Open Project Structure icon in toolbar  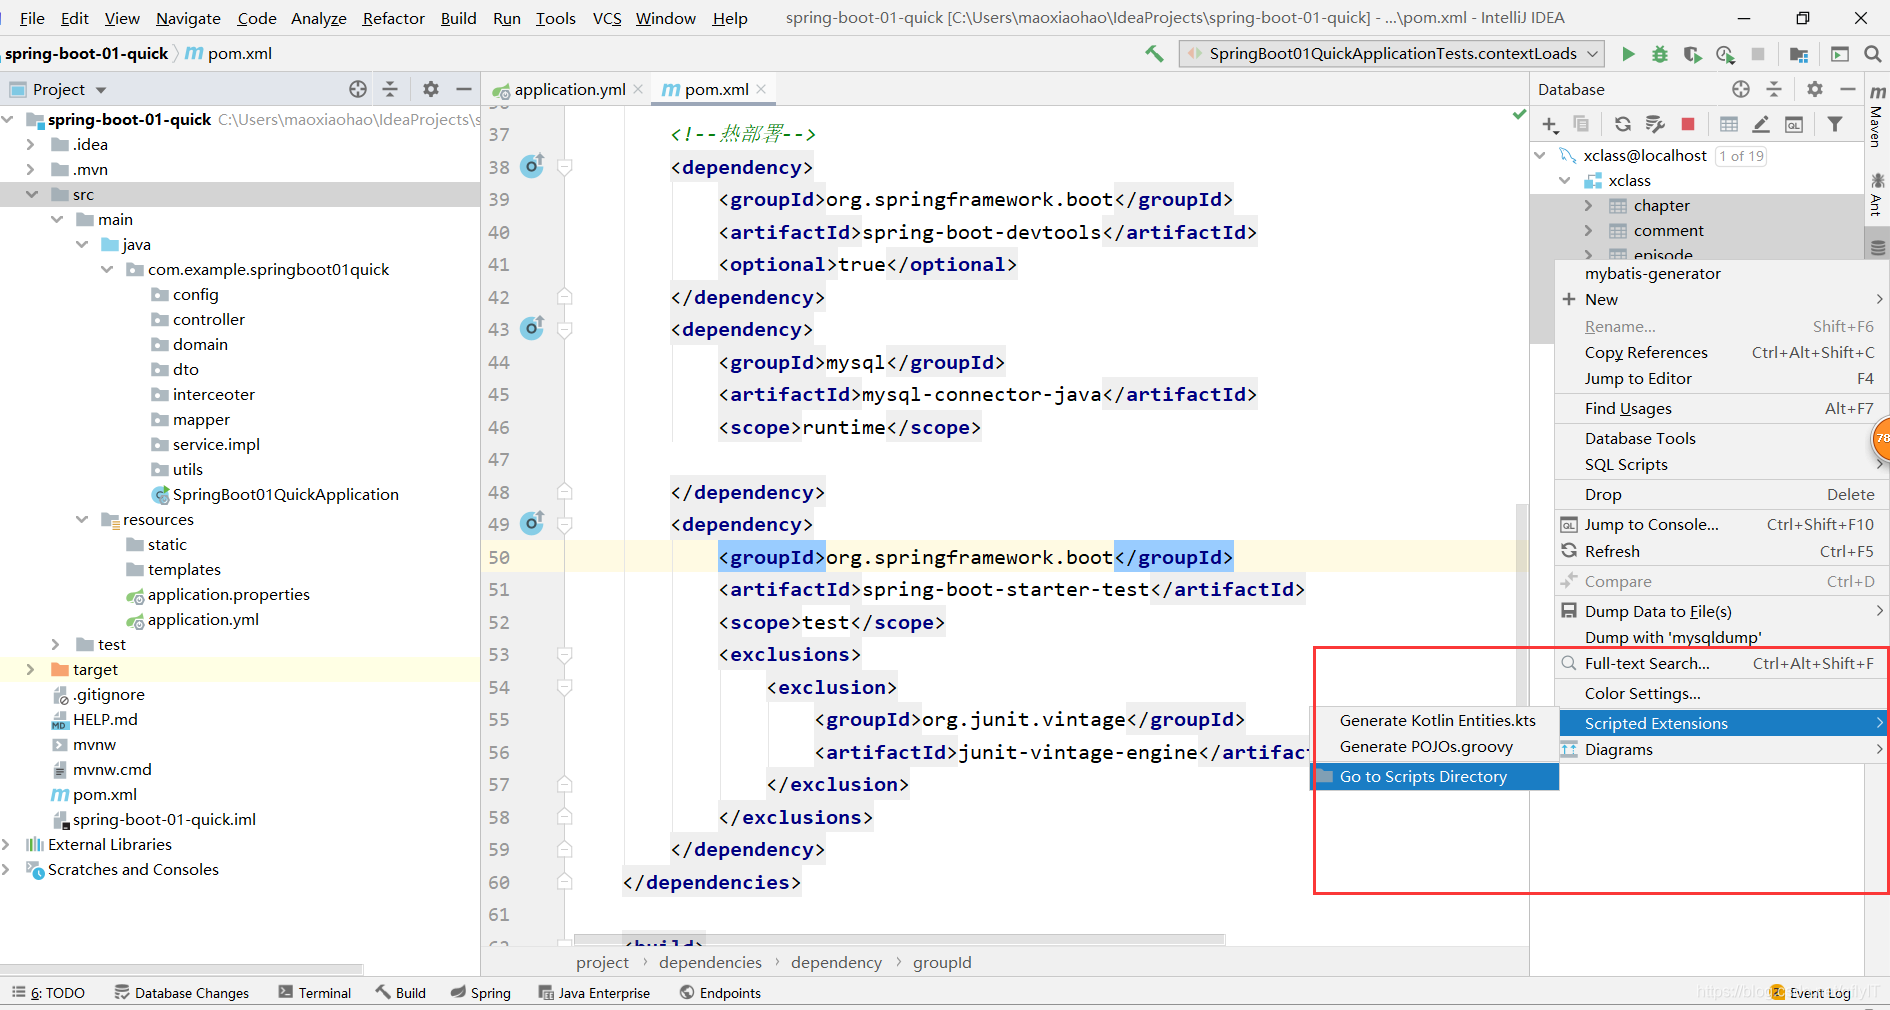click(x=1799, y=54)
